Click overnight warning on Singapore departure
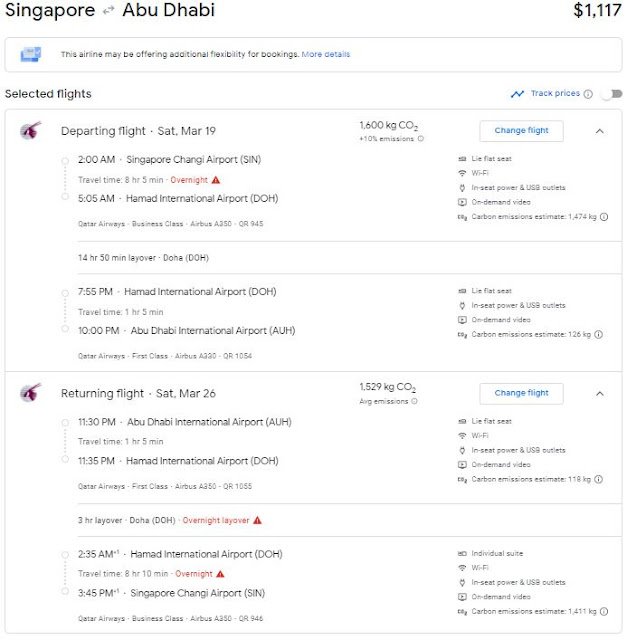The height and width of the screenshot is (640, 627). (215, 180)
